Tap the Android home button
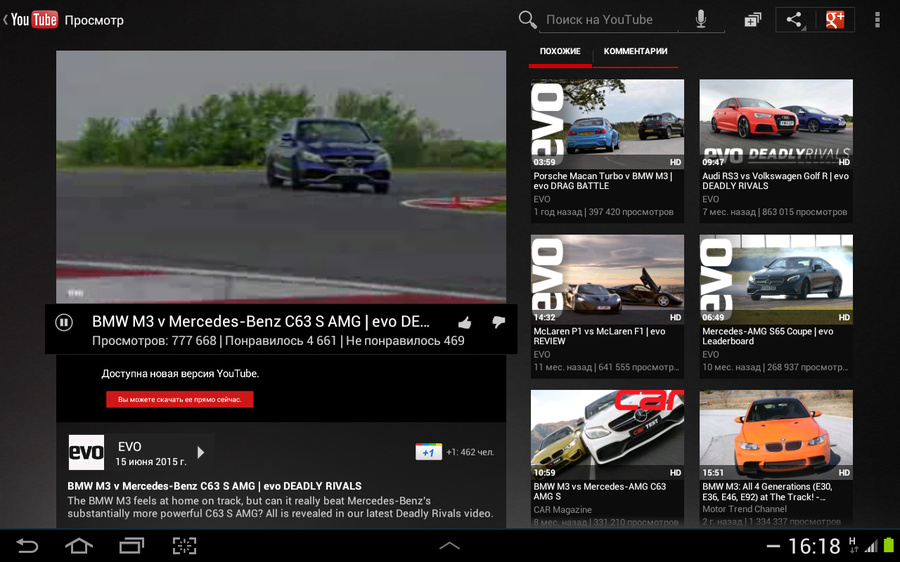 pos(79,545)
